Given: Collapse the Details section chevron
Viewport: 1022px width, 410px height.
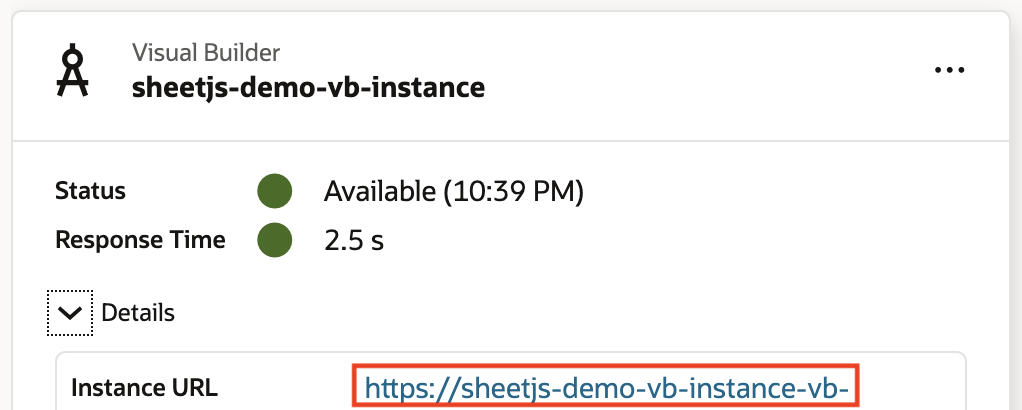Looking at the screenshot, I should tap(69, 313).
